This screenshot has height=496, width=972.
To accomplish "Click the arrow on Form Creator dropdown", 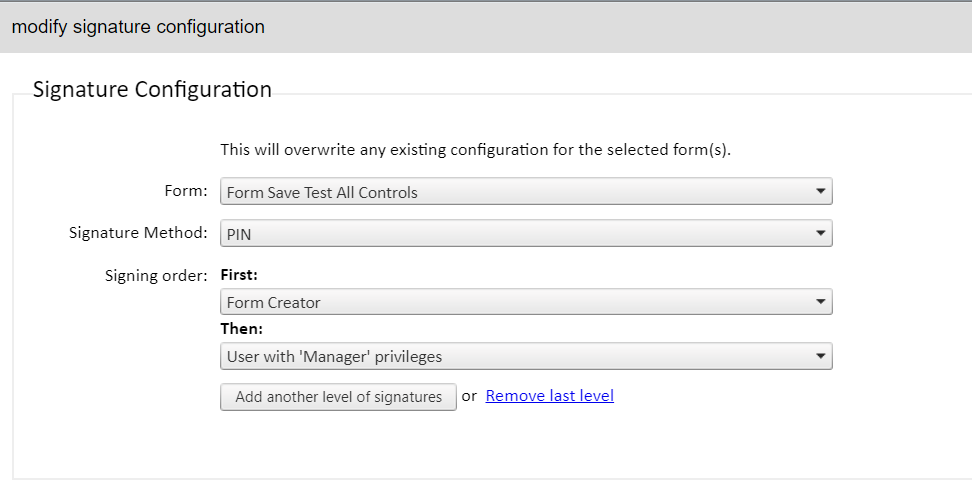I will click(x=820, y=301).
